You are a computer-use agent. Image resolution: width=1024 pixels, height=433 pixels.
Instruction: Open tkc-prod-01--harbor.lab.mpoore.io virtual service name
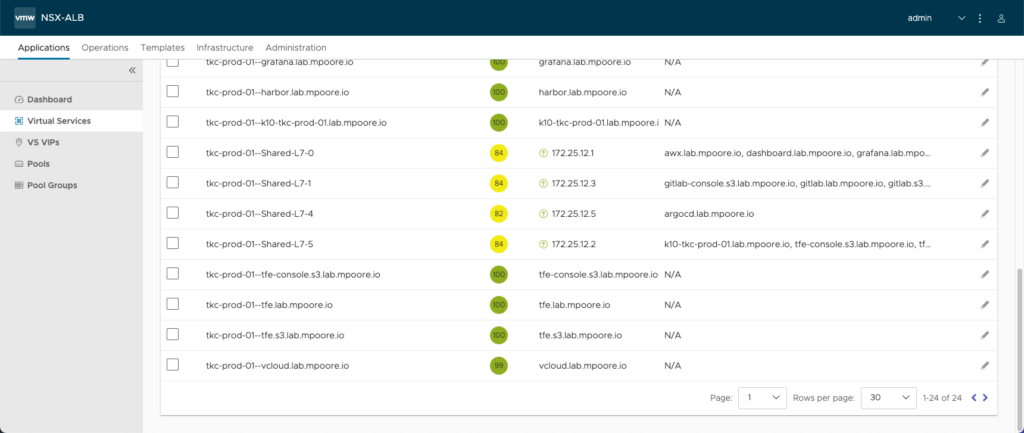click(x=277, y=93)
